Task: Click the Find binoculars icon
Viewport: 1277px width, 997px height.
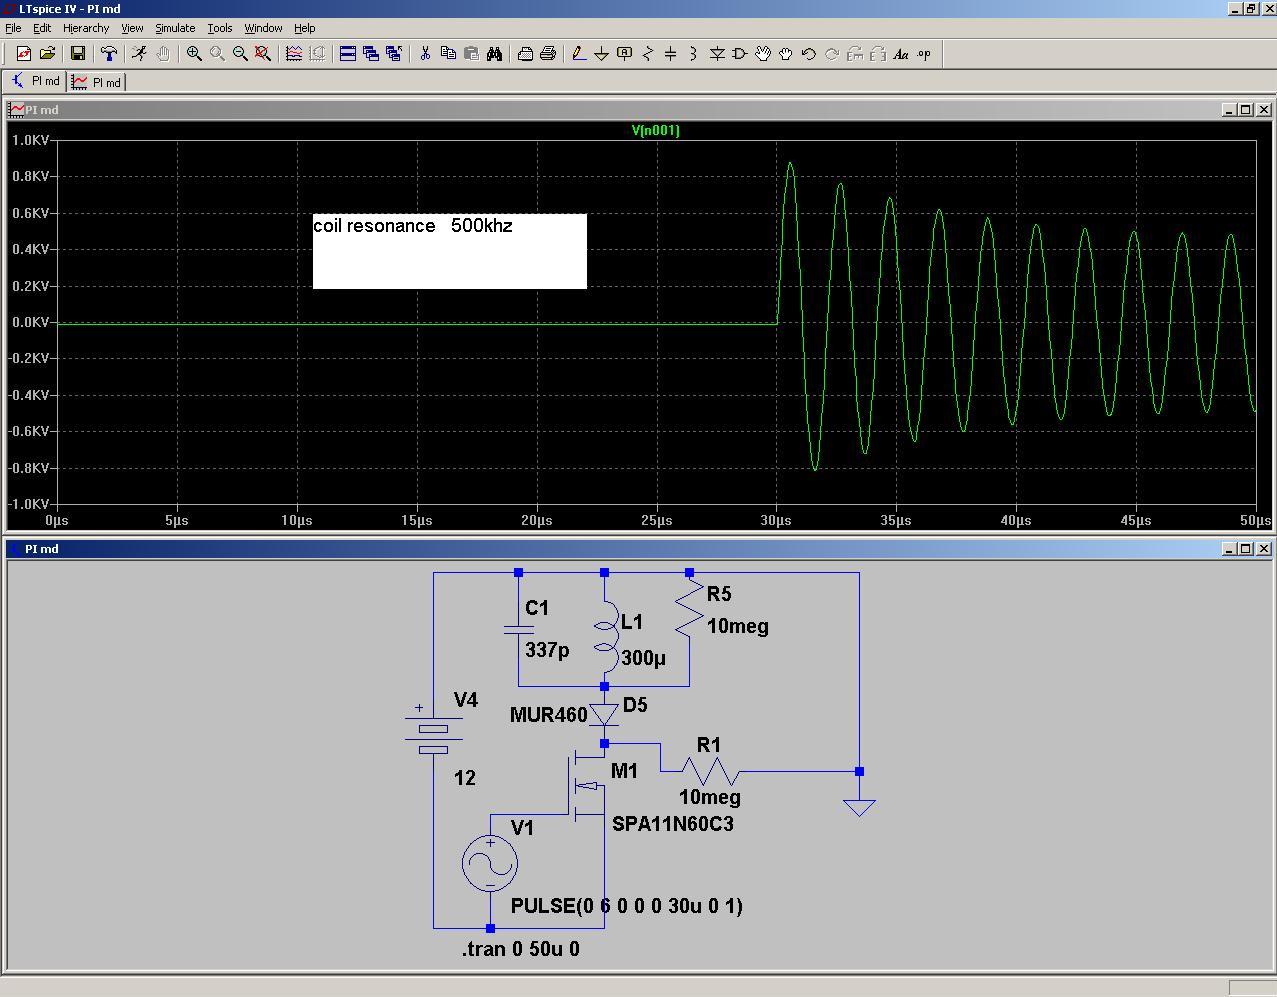Action: 494,54
